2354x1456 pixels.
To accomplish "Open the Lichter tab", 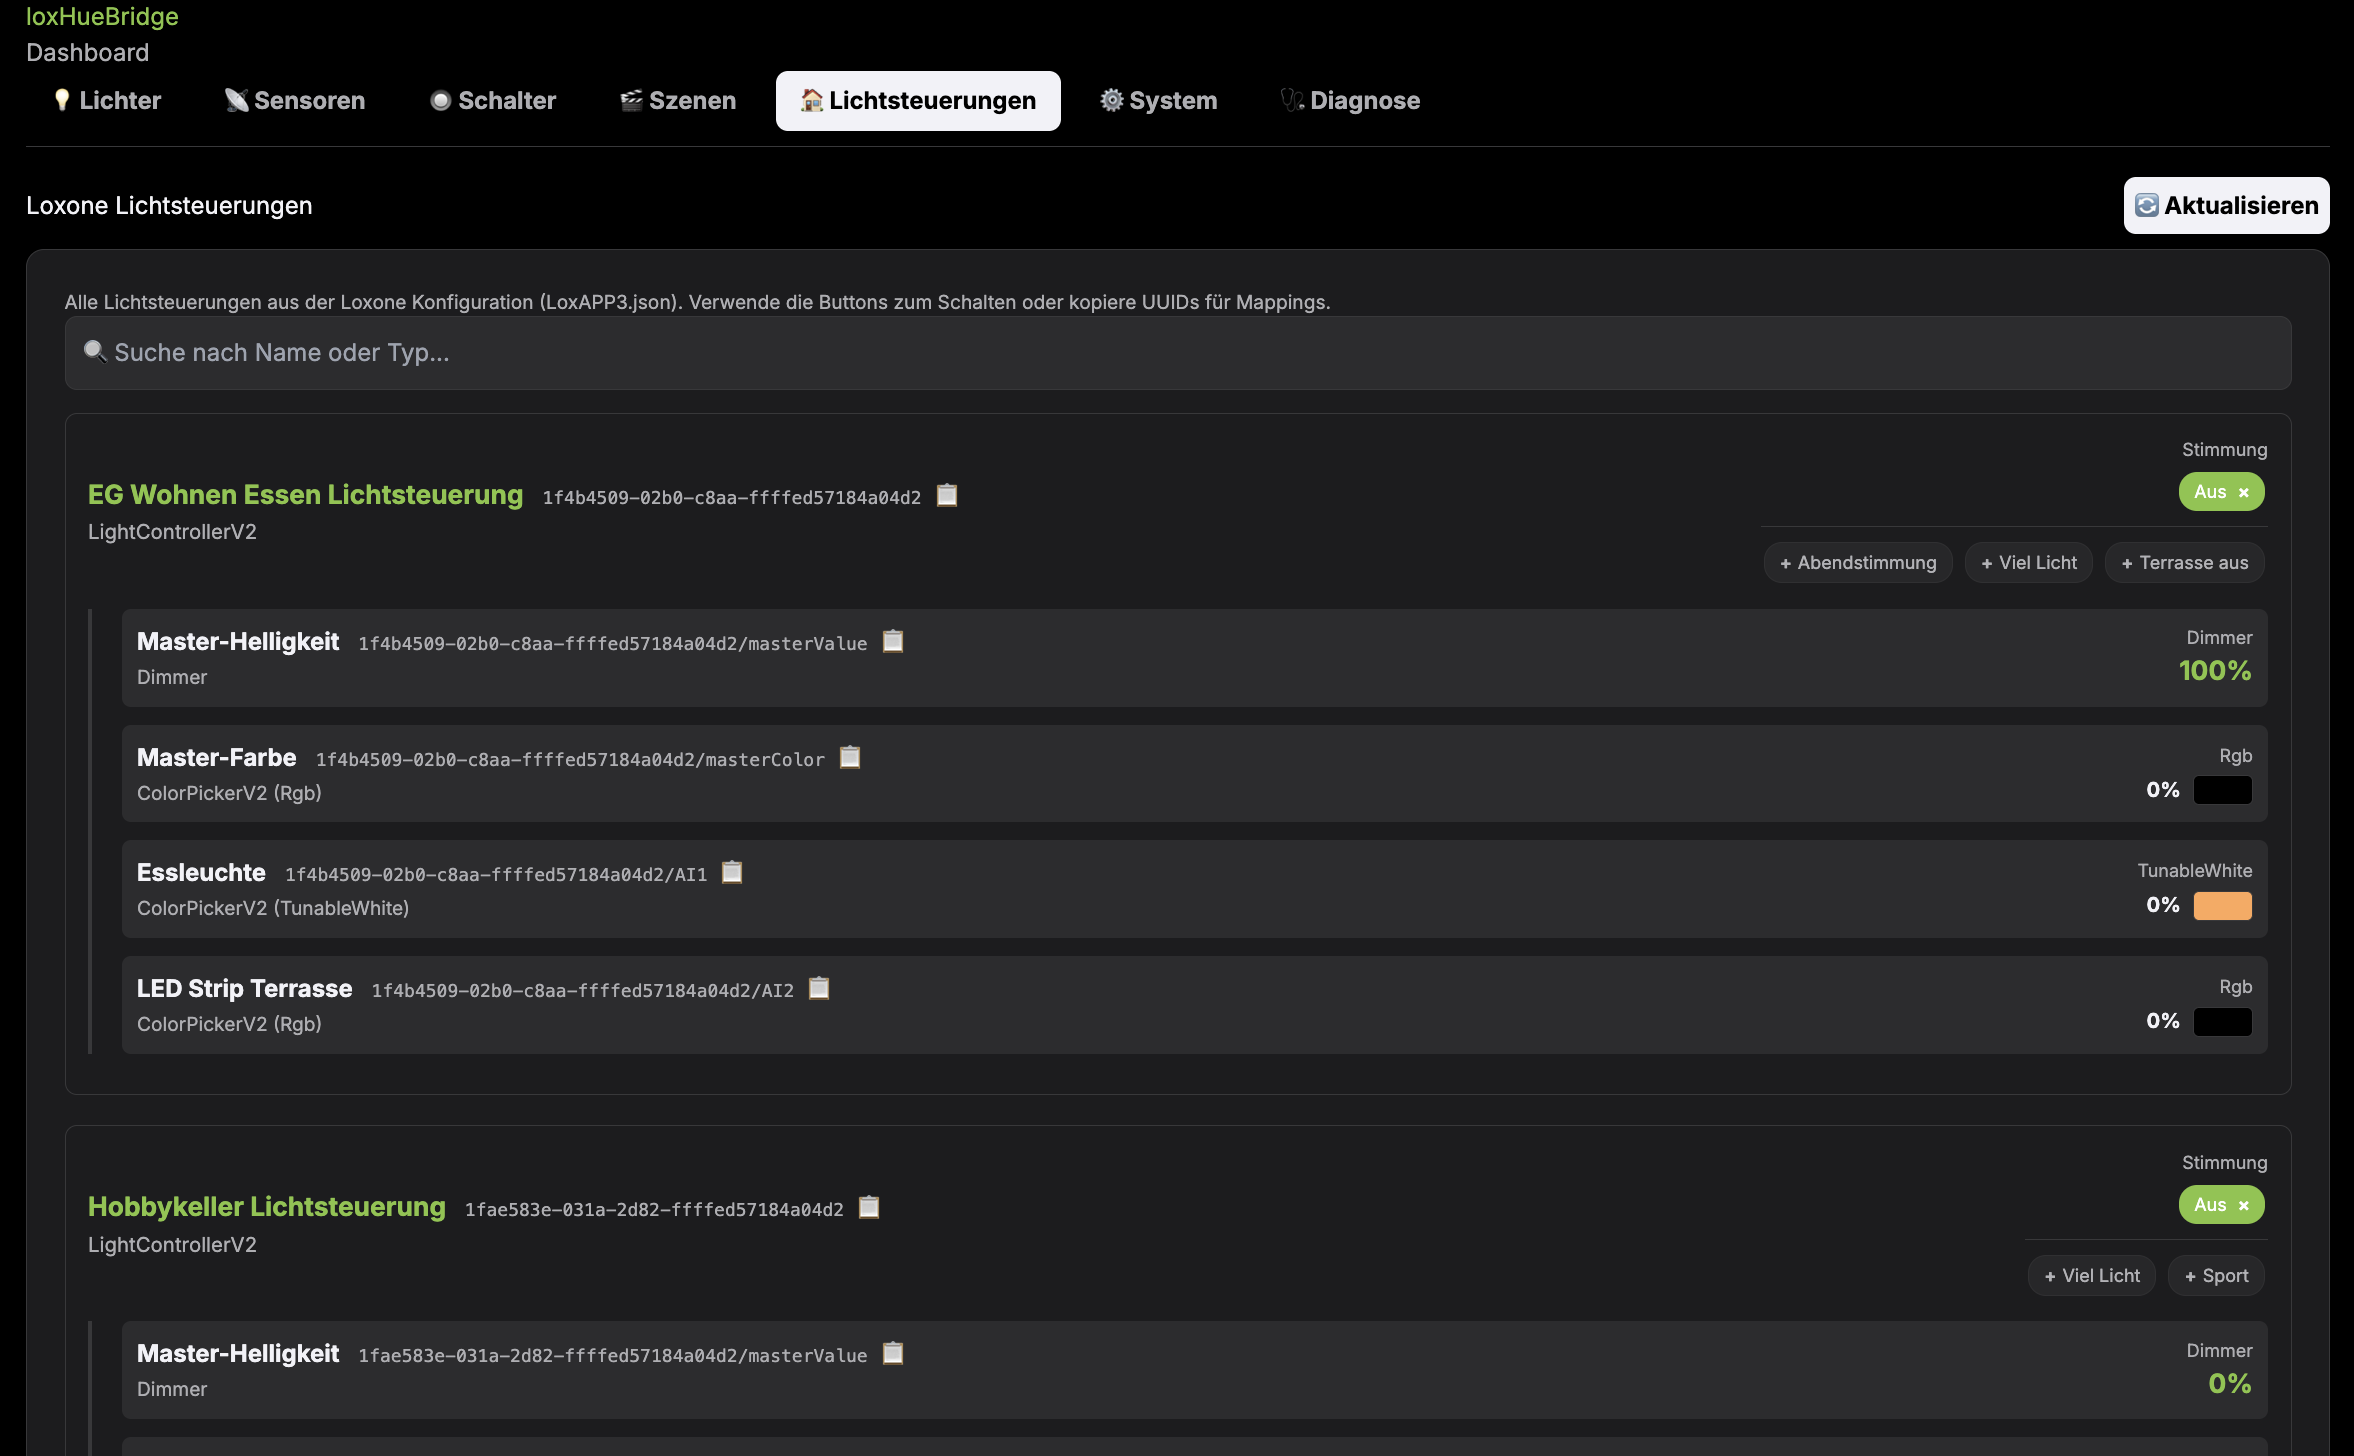I will [x=107, y=101].
